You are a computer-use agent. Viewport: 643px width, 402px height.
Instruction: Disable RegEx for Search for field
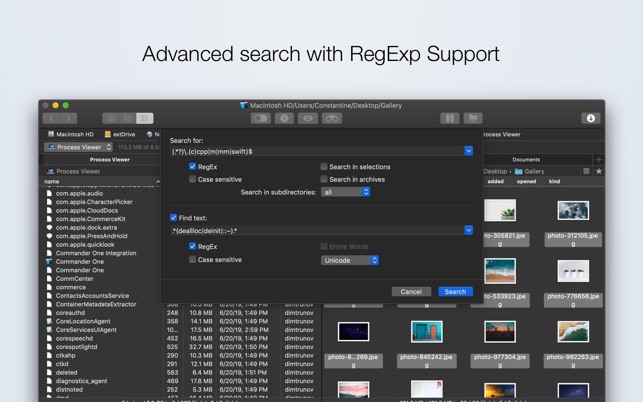tap(193, 167)
